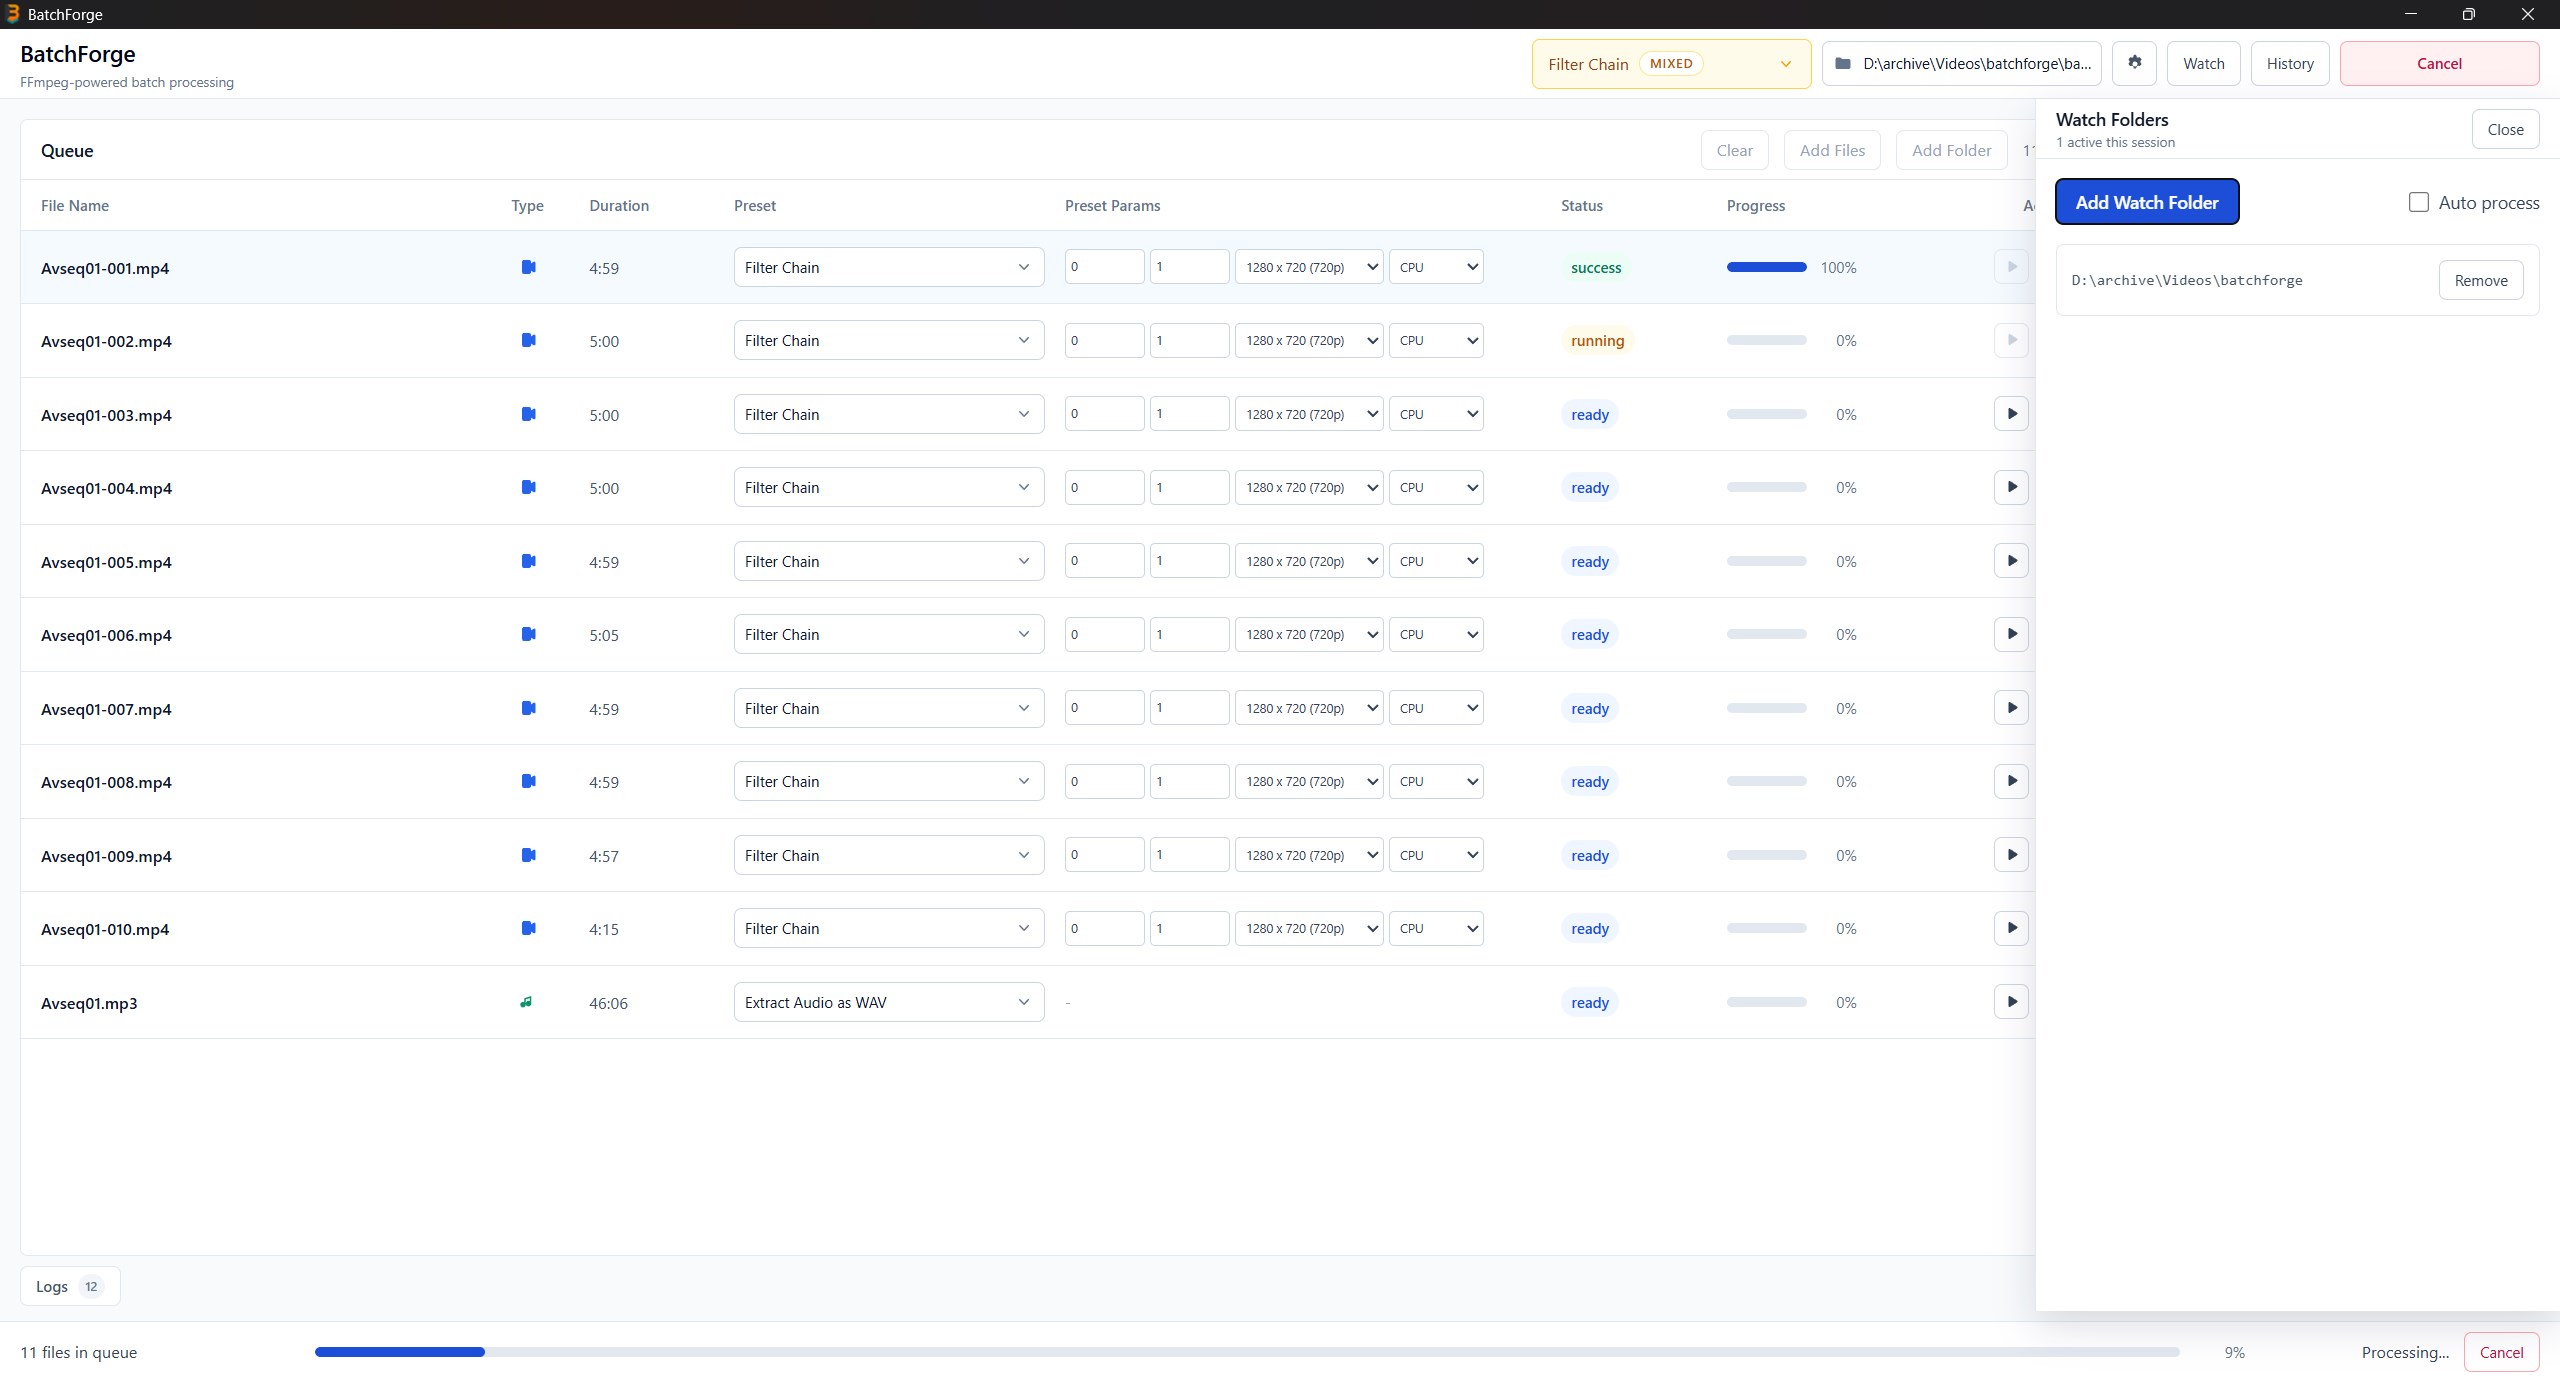Click first param field for Avseq01-009.mp4

(x=1104, y=855)
